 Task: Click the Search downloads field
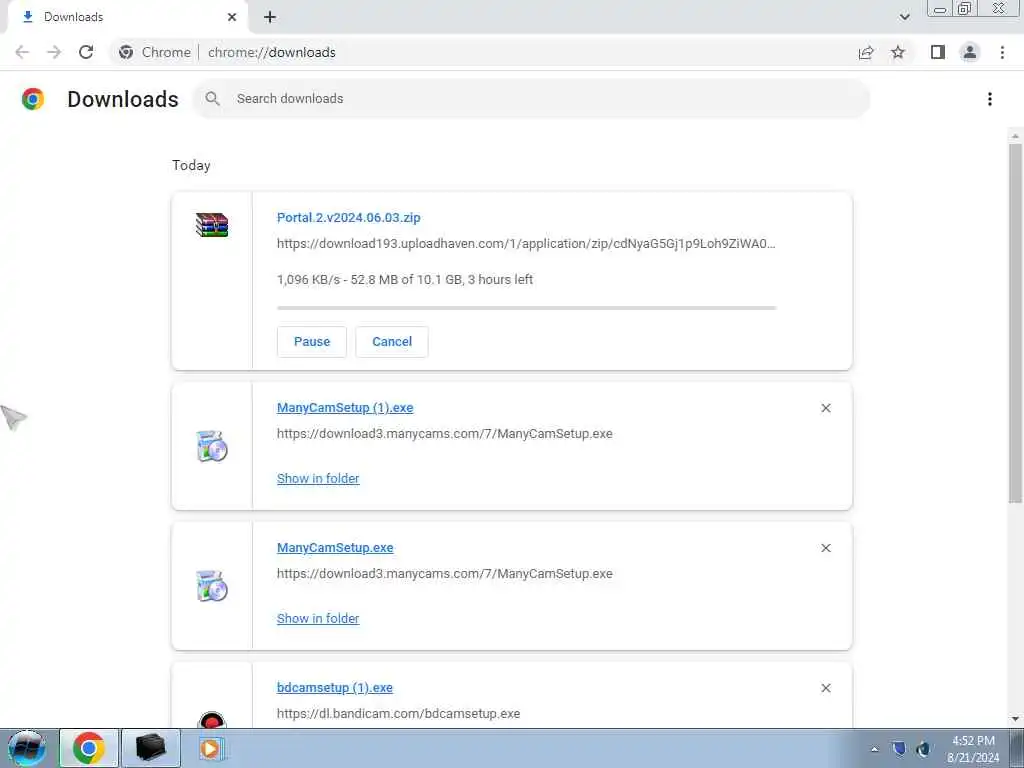531,99
